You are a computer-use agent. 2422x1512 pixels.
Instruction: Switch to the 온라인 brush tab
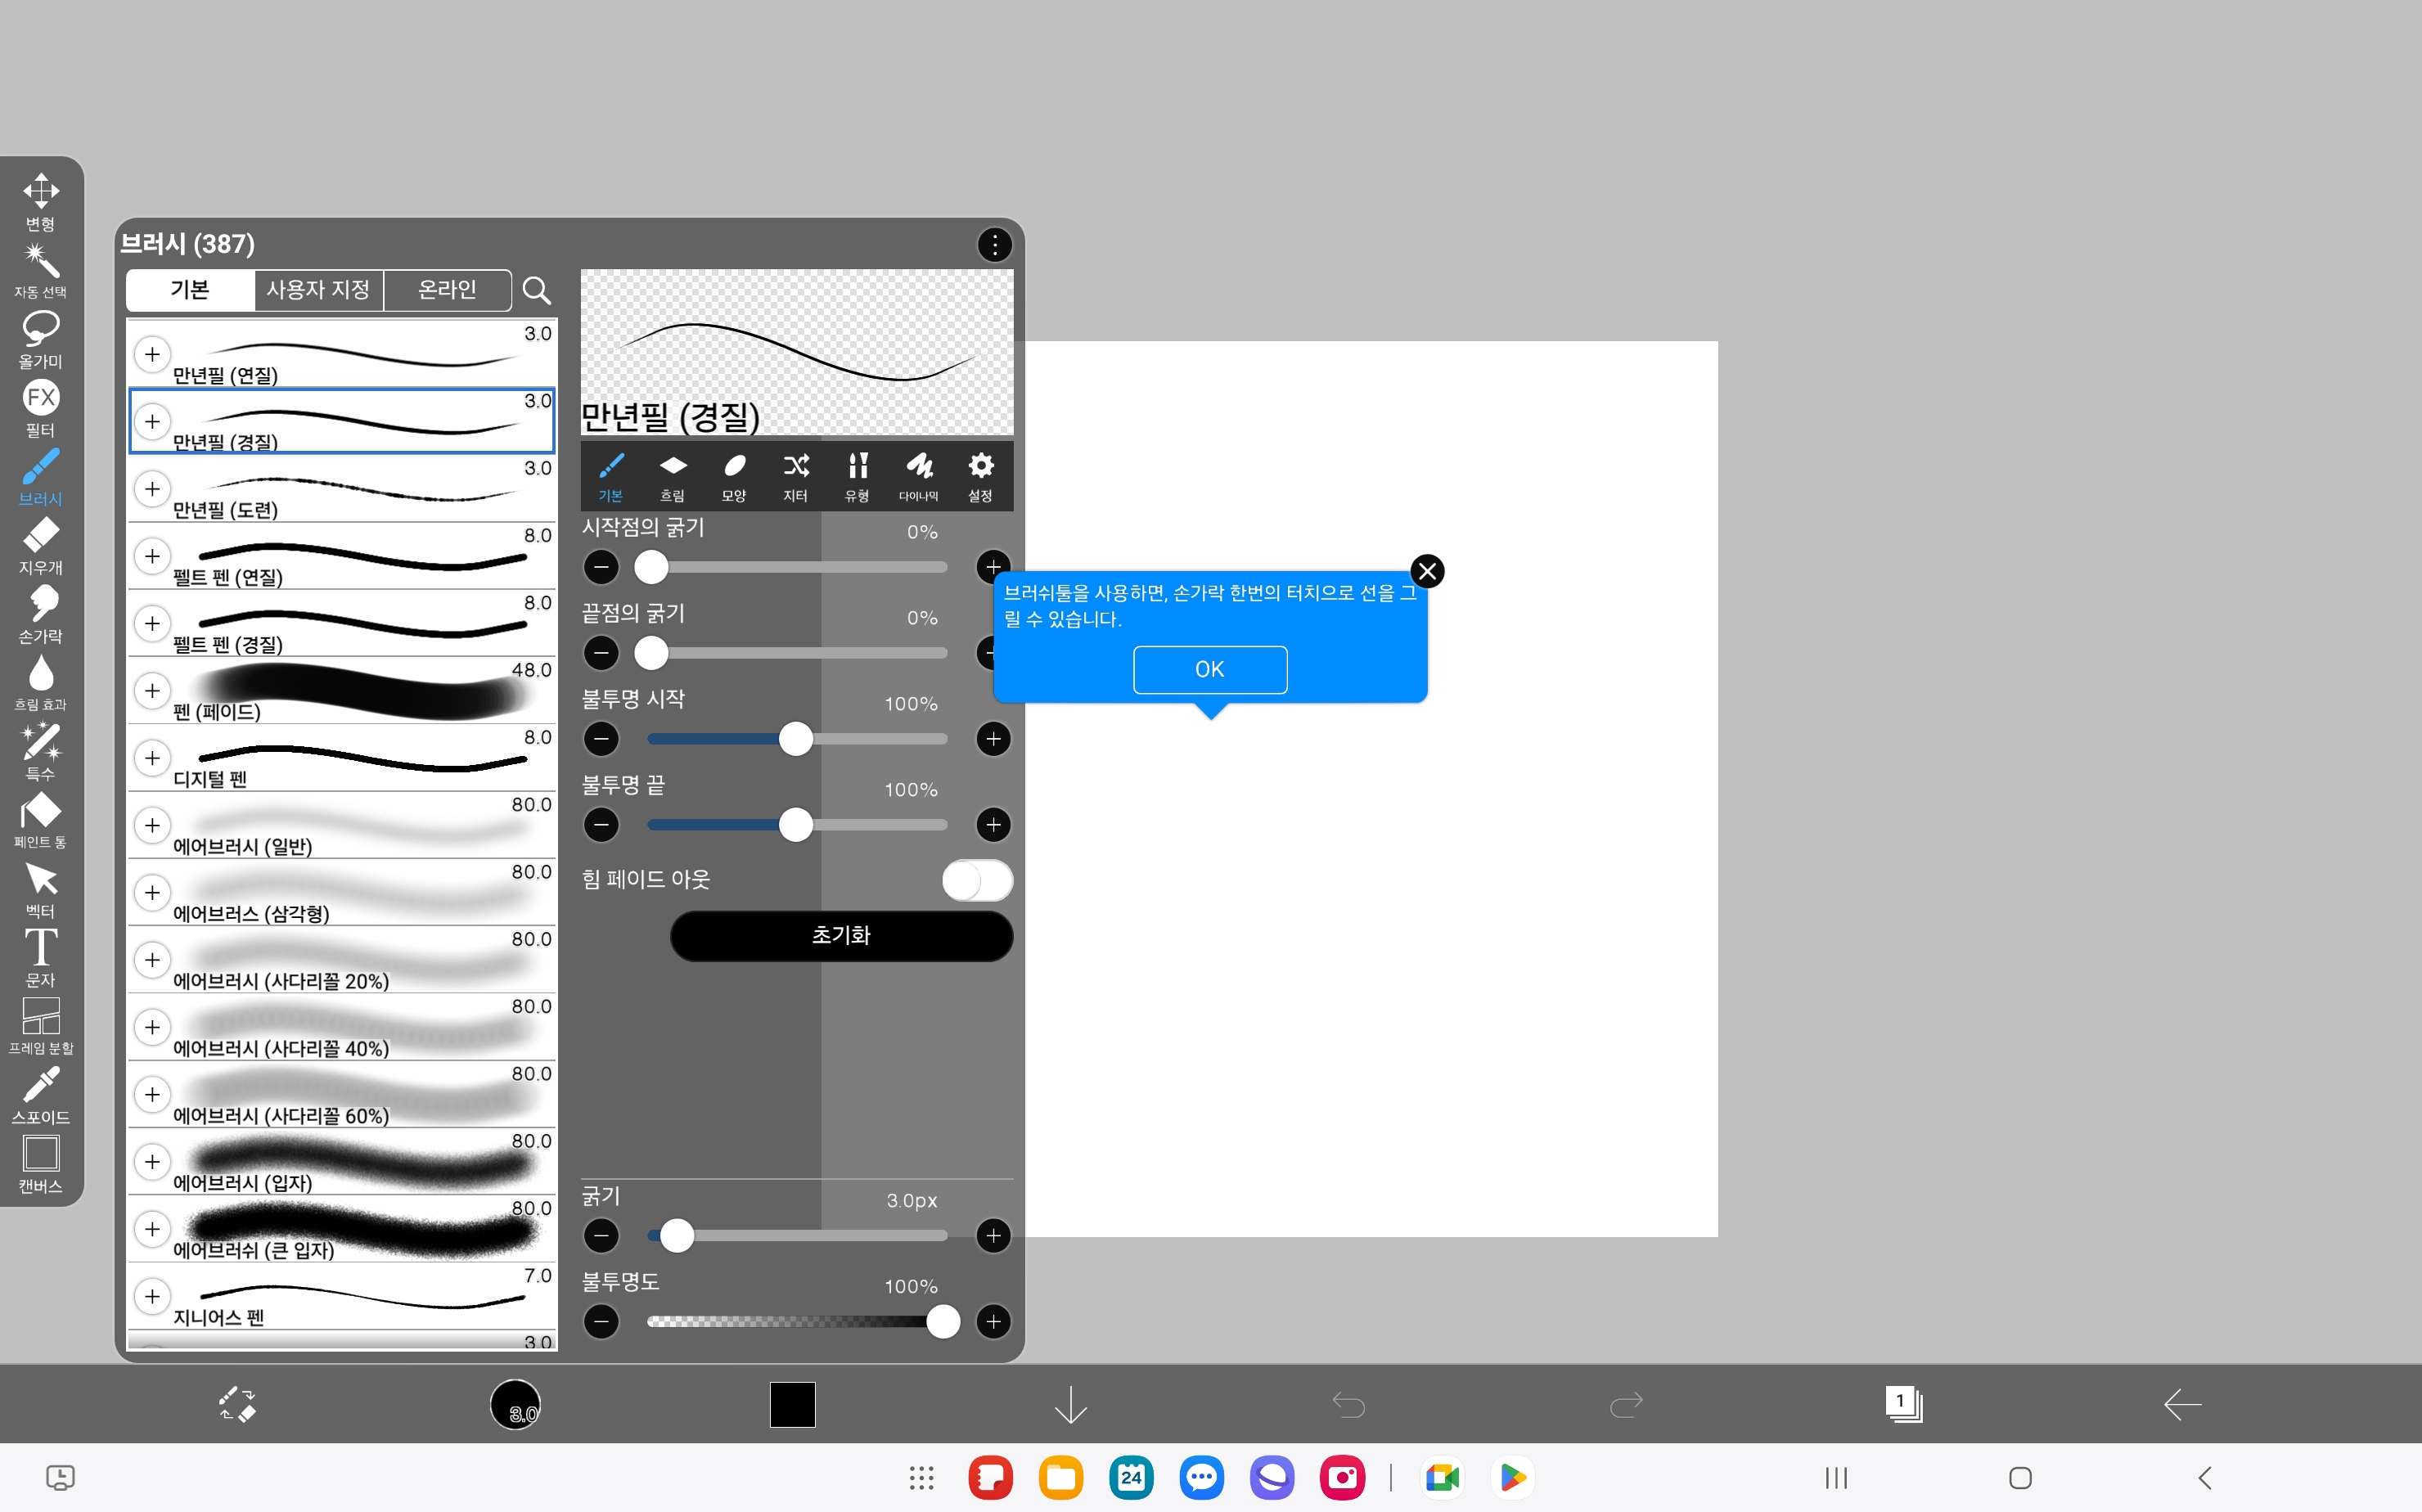tap(447, 290)
